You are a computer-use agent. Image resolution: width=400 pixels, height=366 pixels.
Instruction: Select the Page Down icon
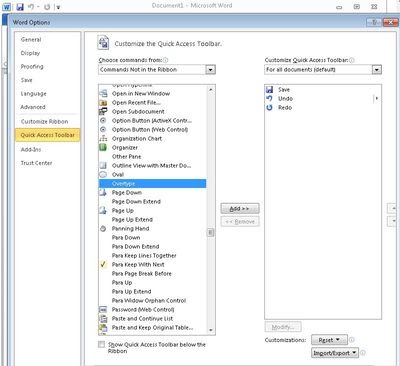coord(103,192)
